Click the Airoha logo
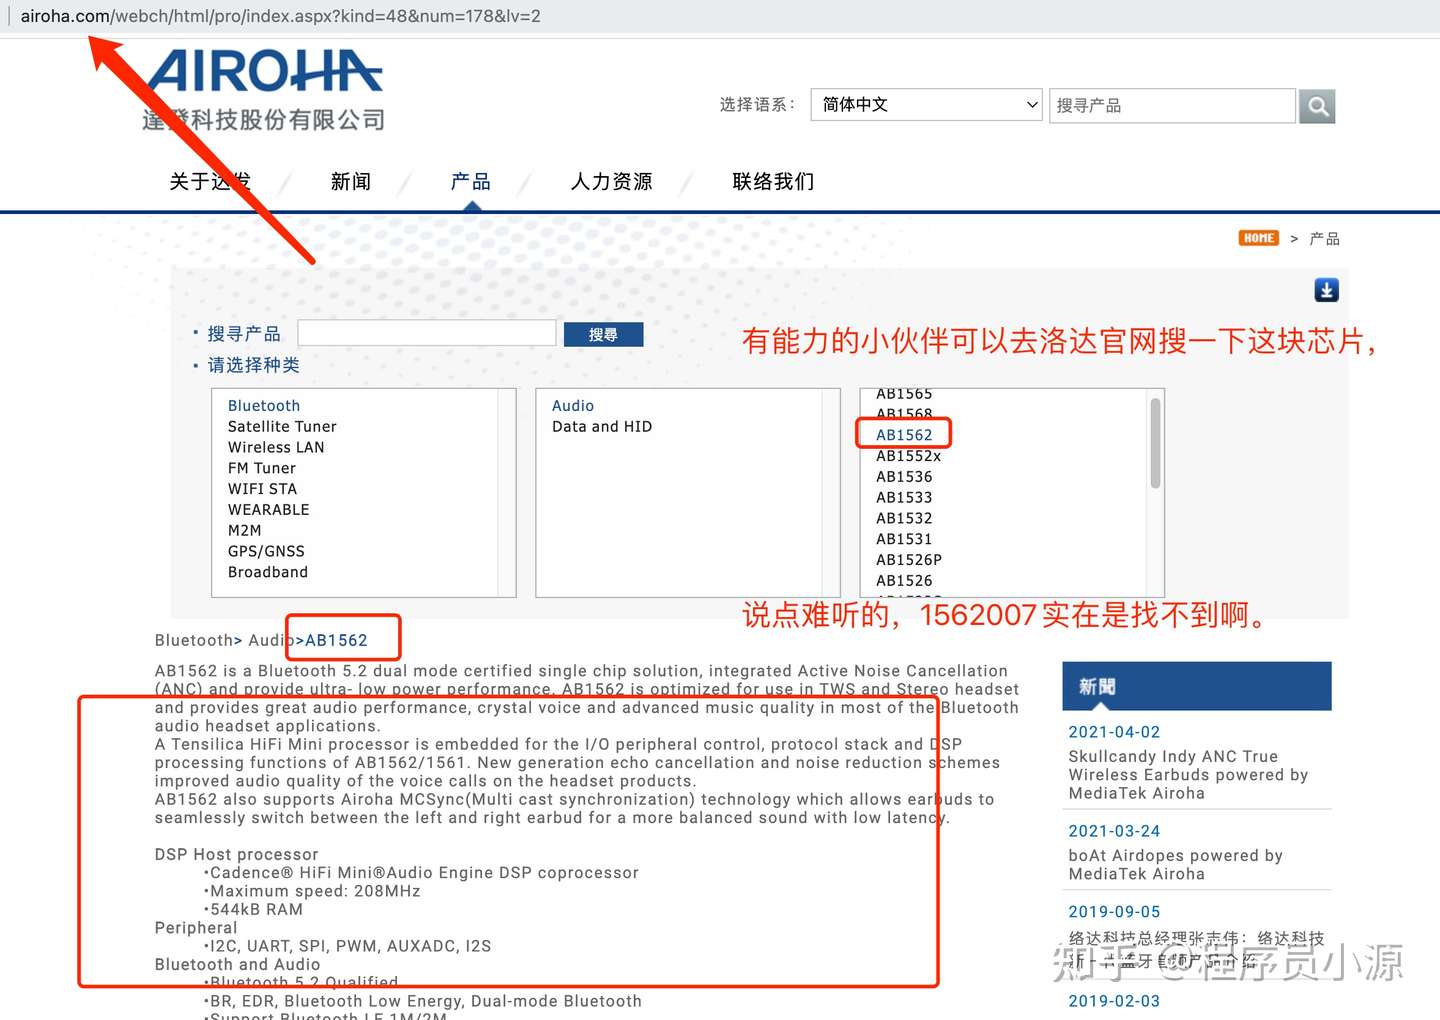The image size is (1440, 1020). coord(264,89)
